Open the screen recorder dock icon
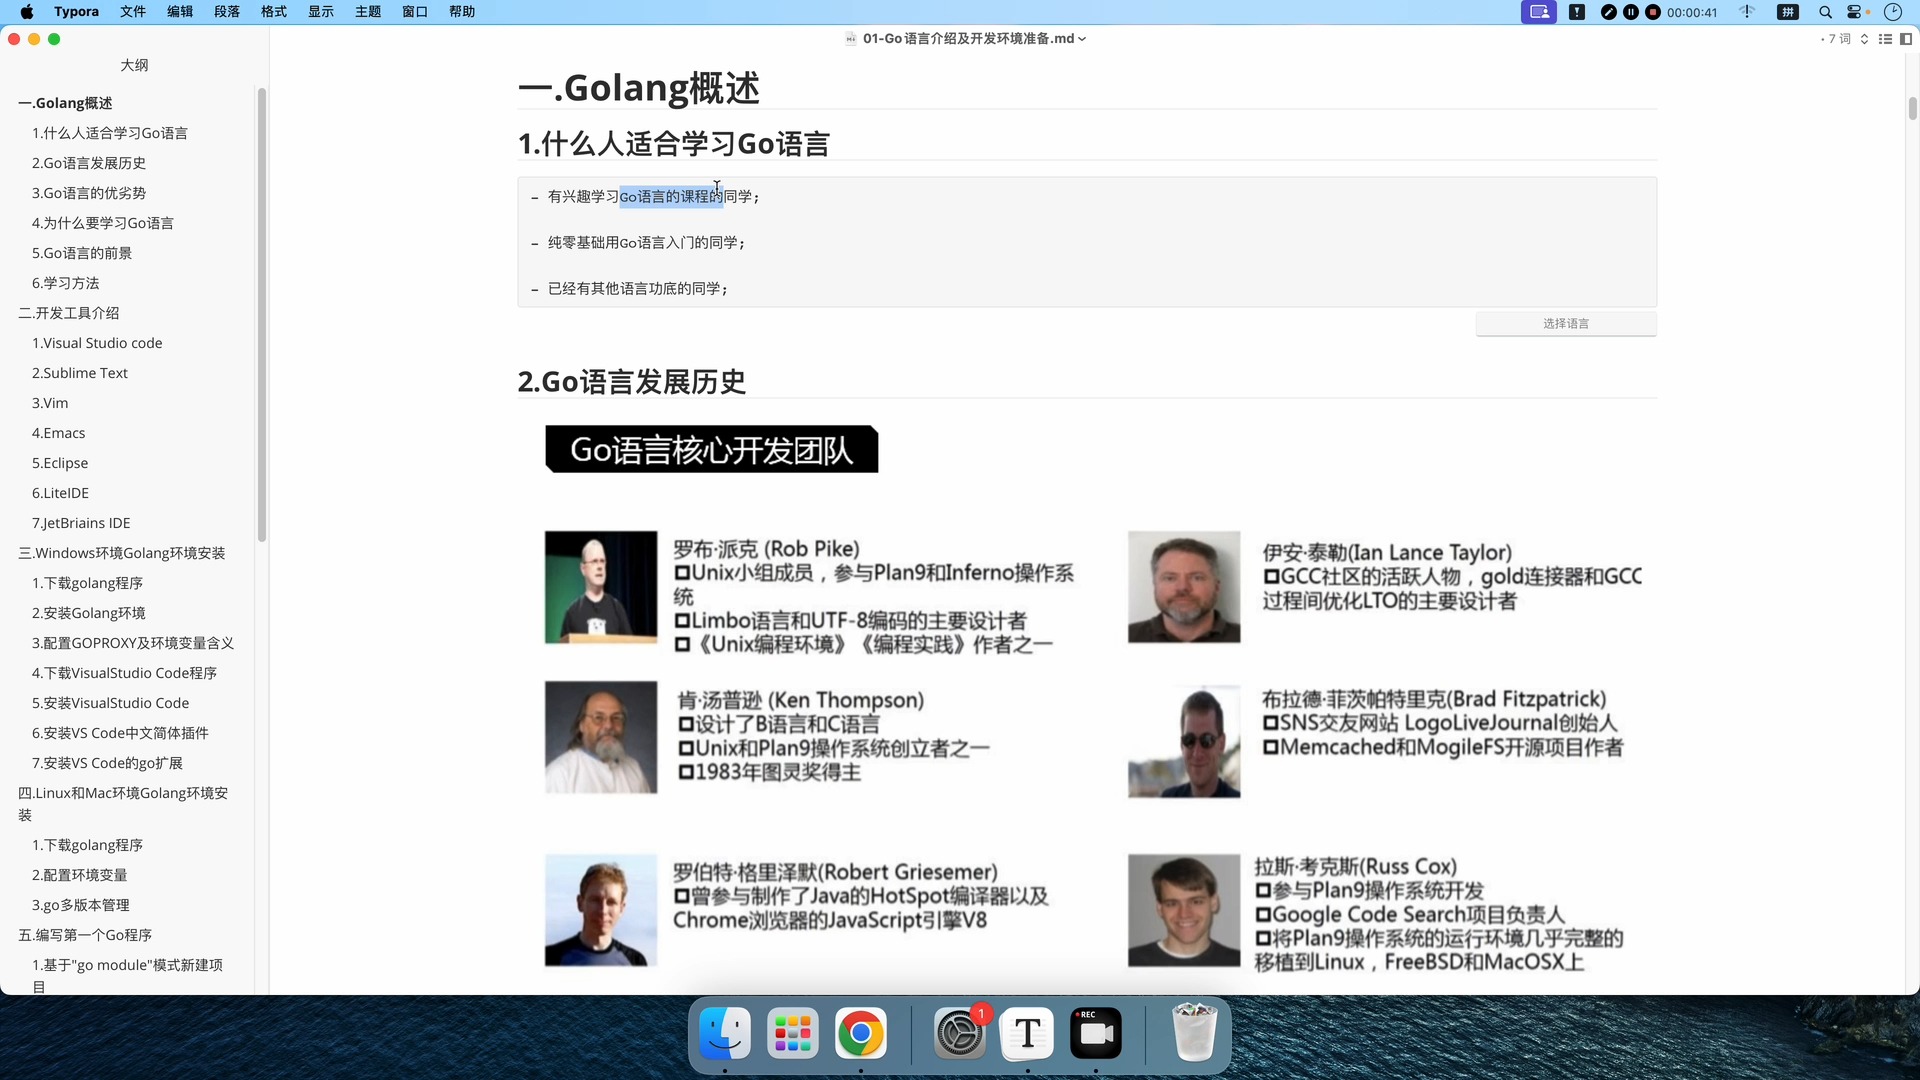The width and height of the screenshot is (1920, 1080). [x=1096, y=1033]
